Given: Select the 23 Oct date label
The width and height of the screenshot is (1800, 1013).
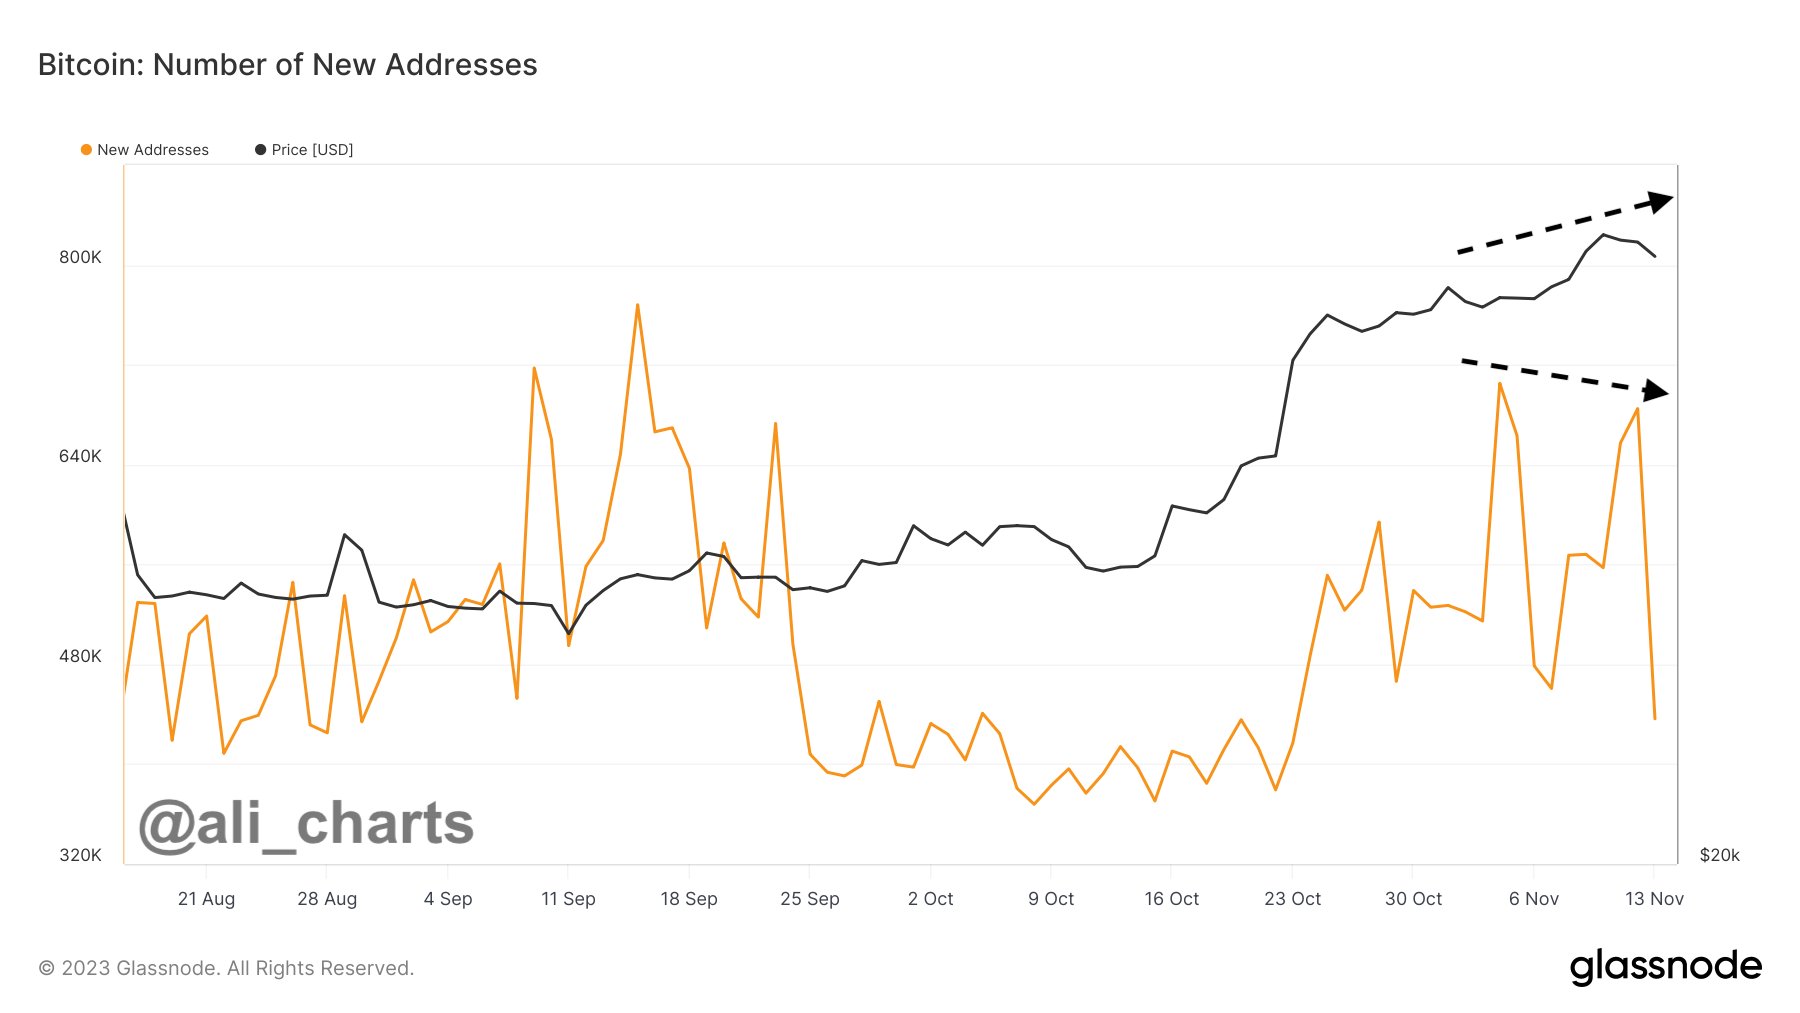Looking at the screenshot, I should pyautogui.click(x=1292, y=899).
